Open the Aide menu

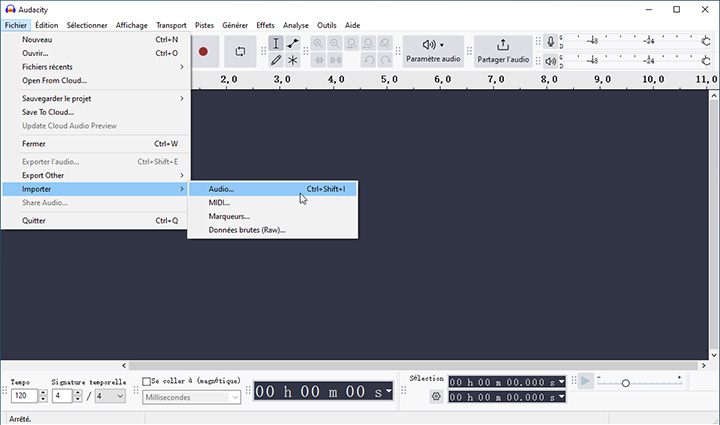(353, 25)
